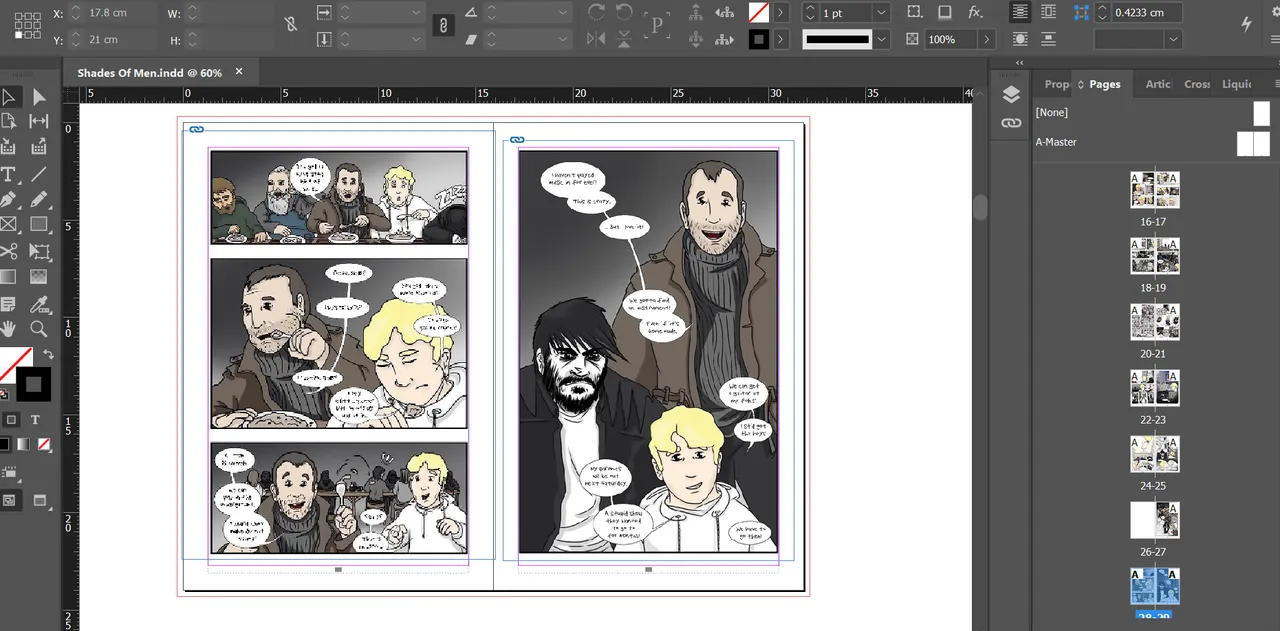Open the Layers panel icon

click(1011, 94)
